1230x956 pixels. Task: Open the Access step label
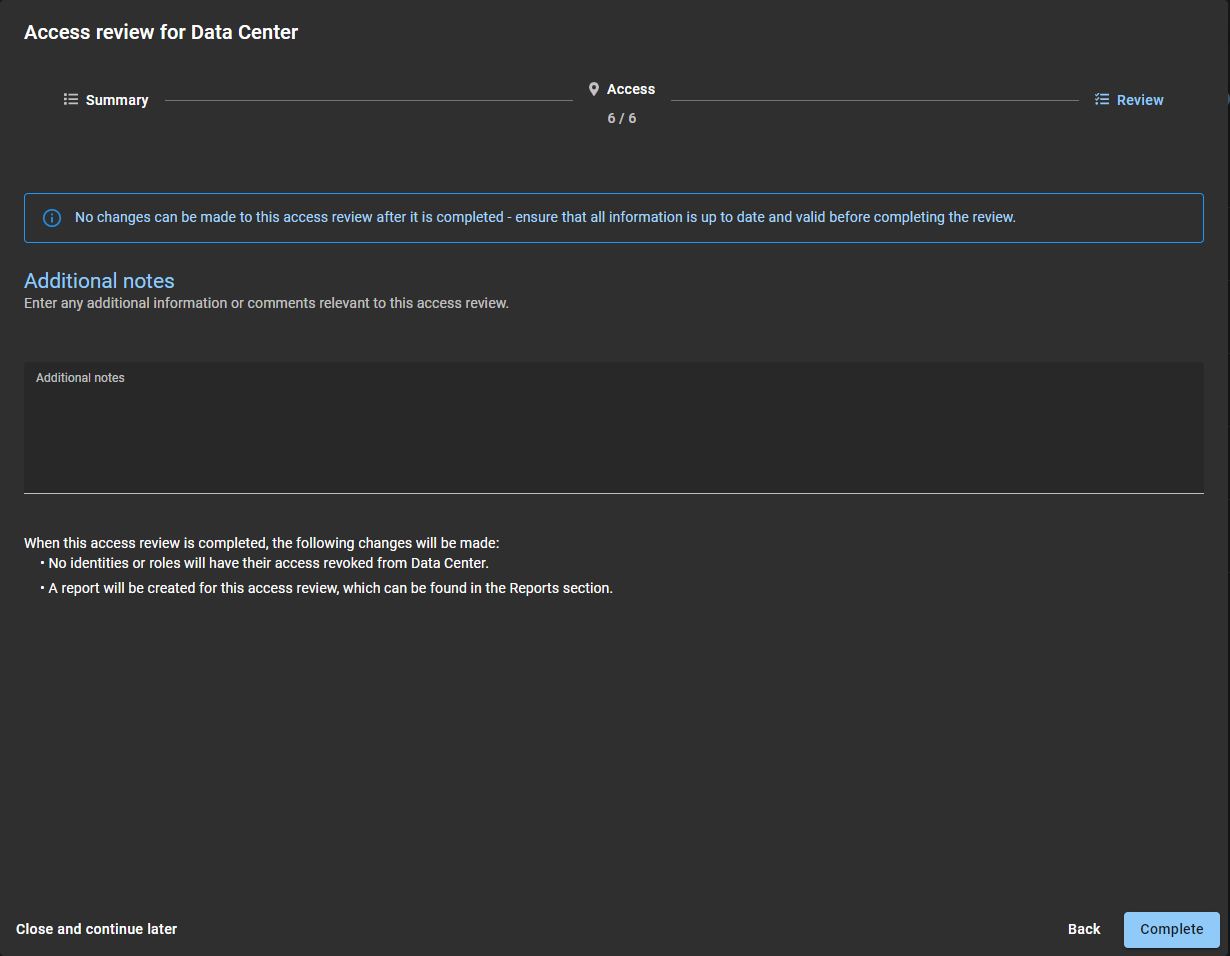[631, 90]
